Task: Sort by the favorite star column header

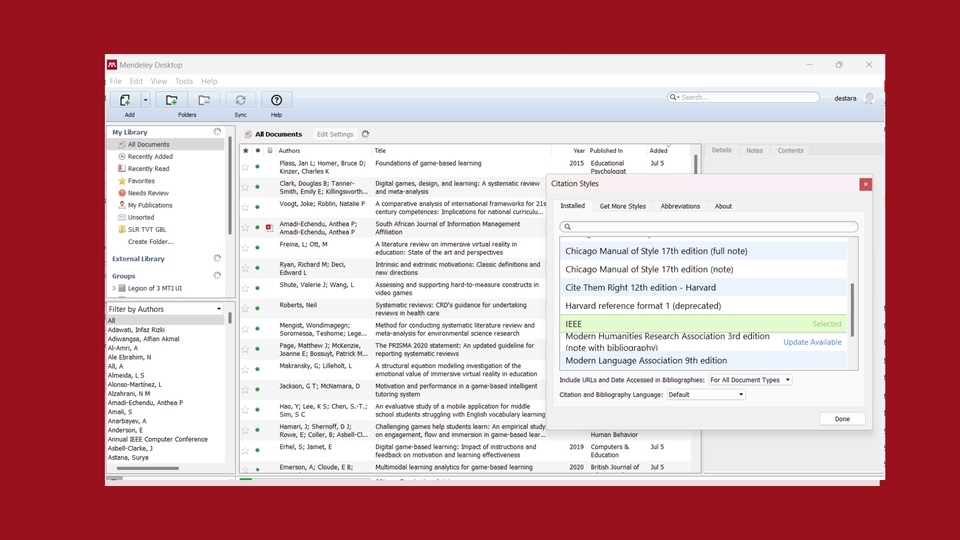Action: pos(246,151)
